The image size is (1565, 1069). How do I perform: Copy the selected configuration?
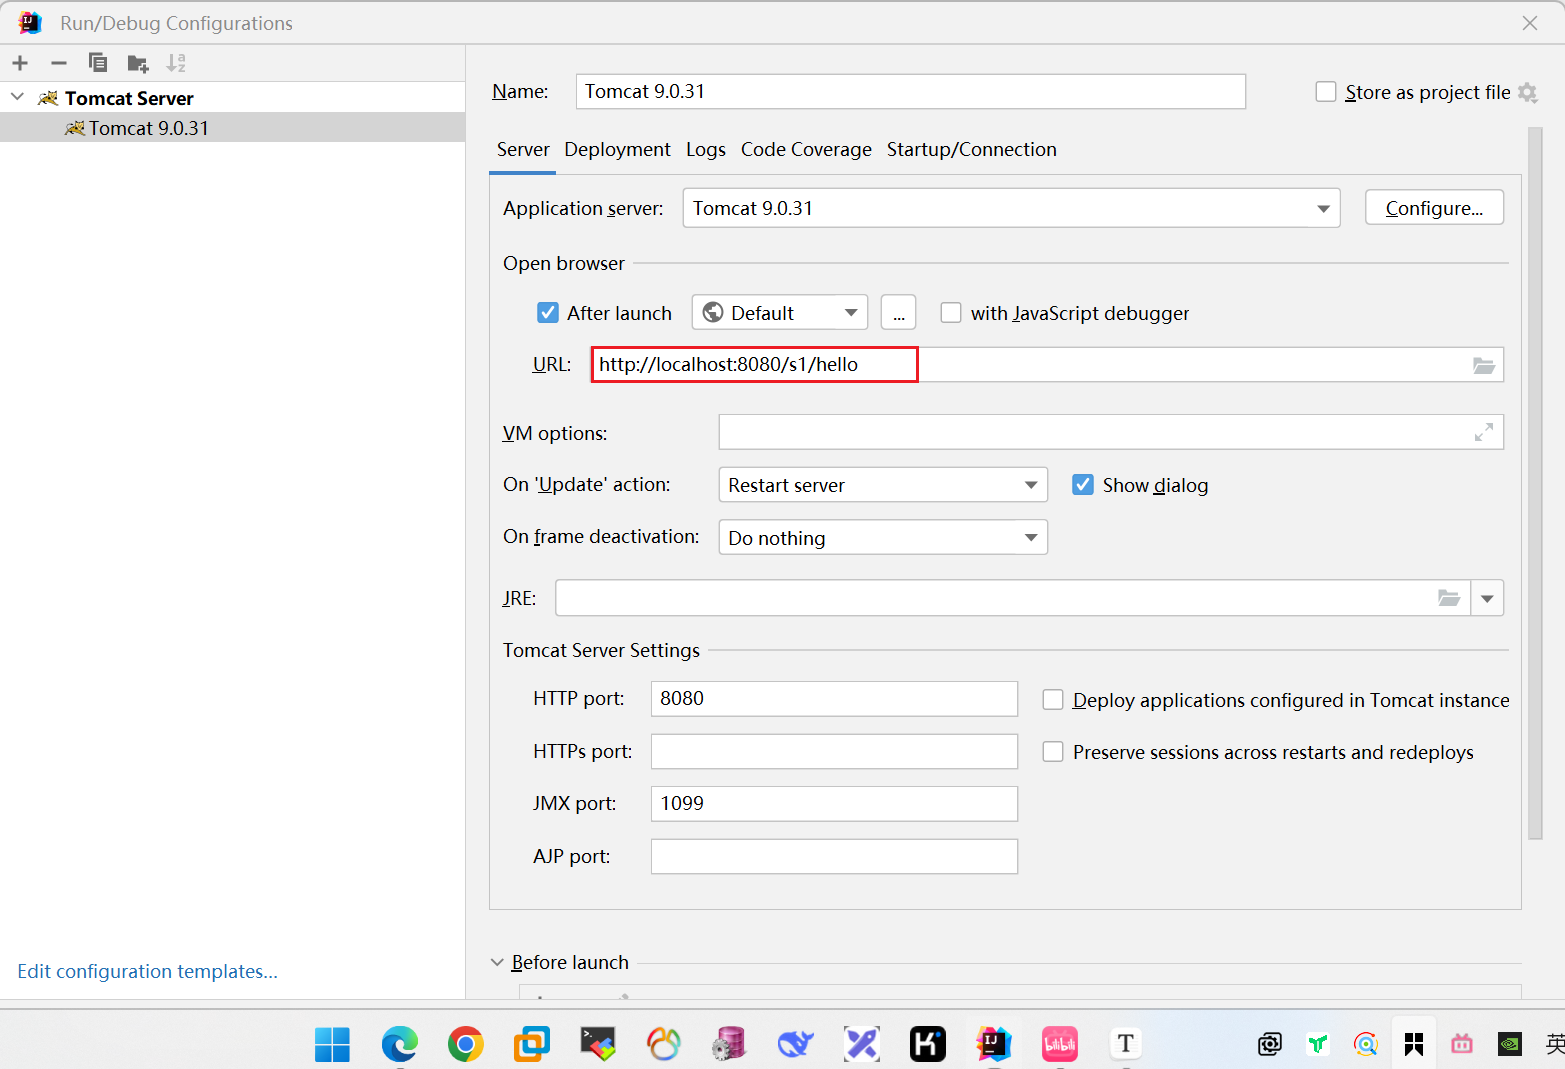pos(98,63)
